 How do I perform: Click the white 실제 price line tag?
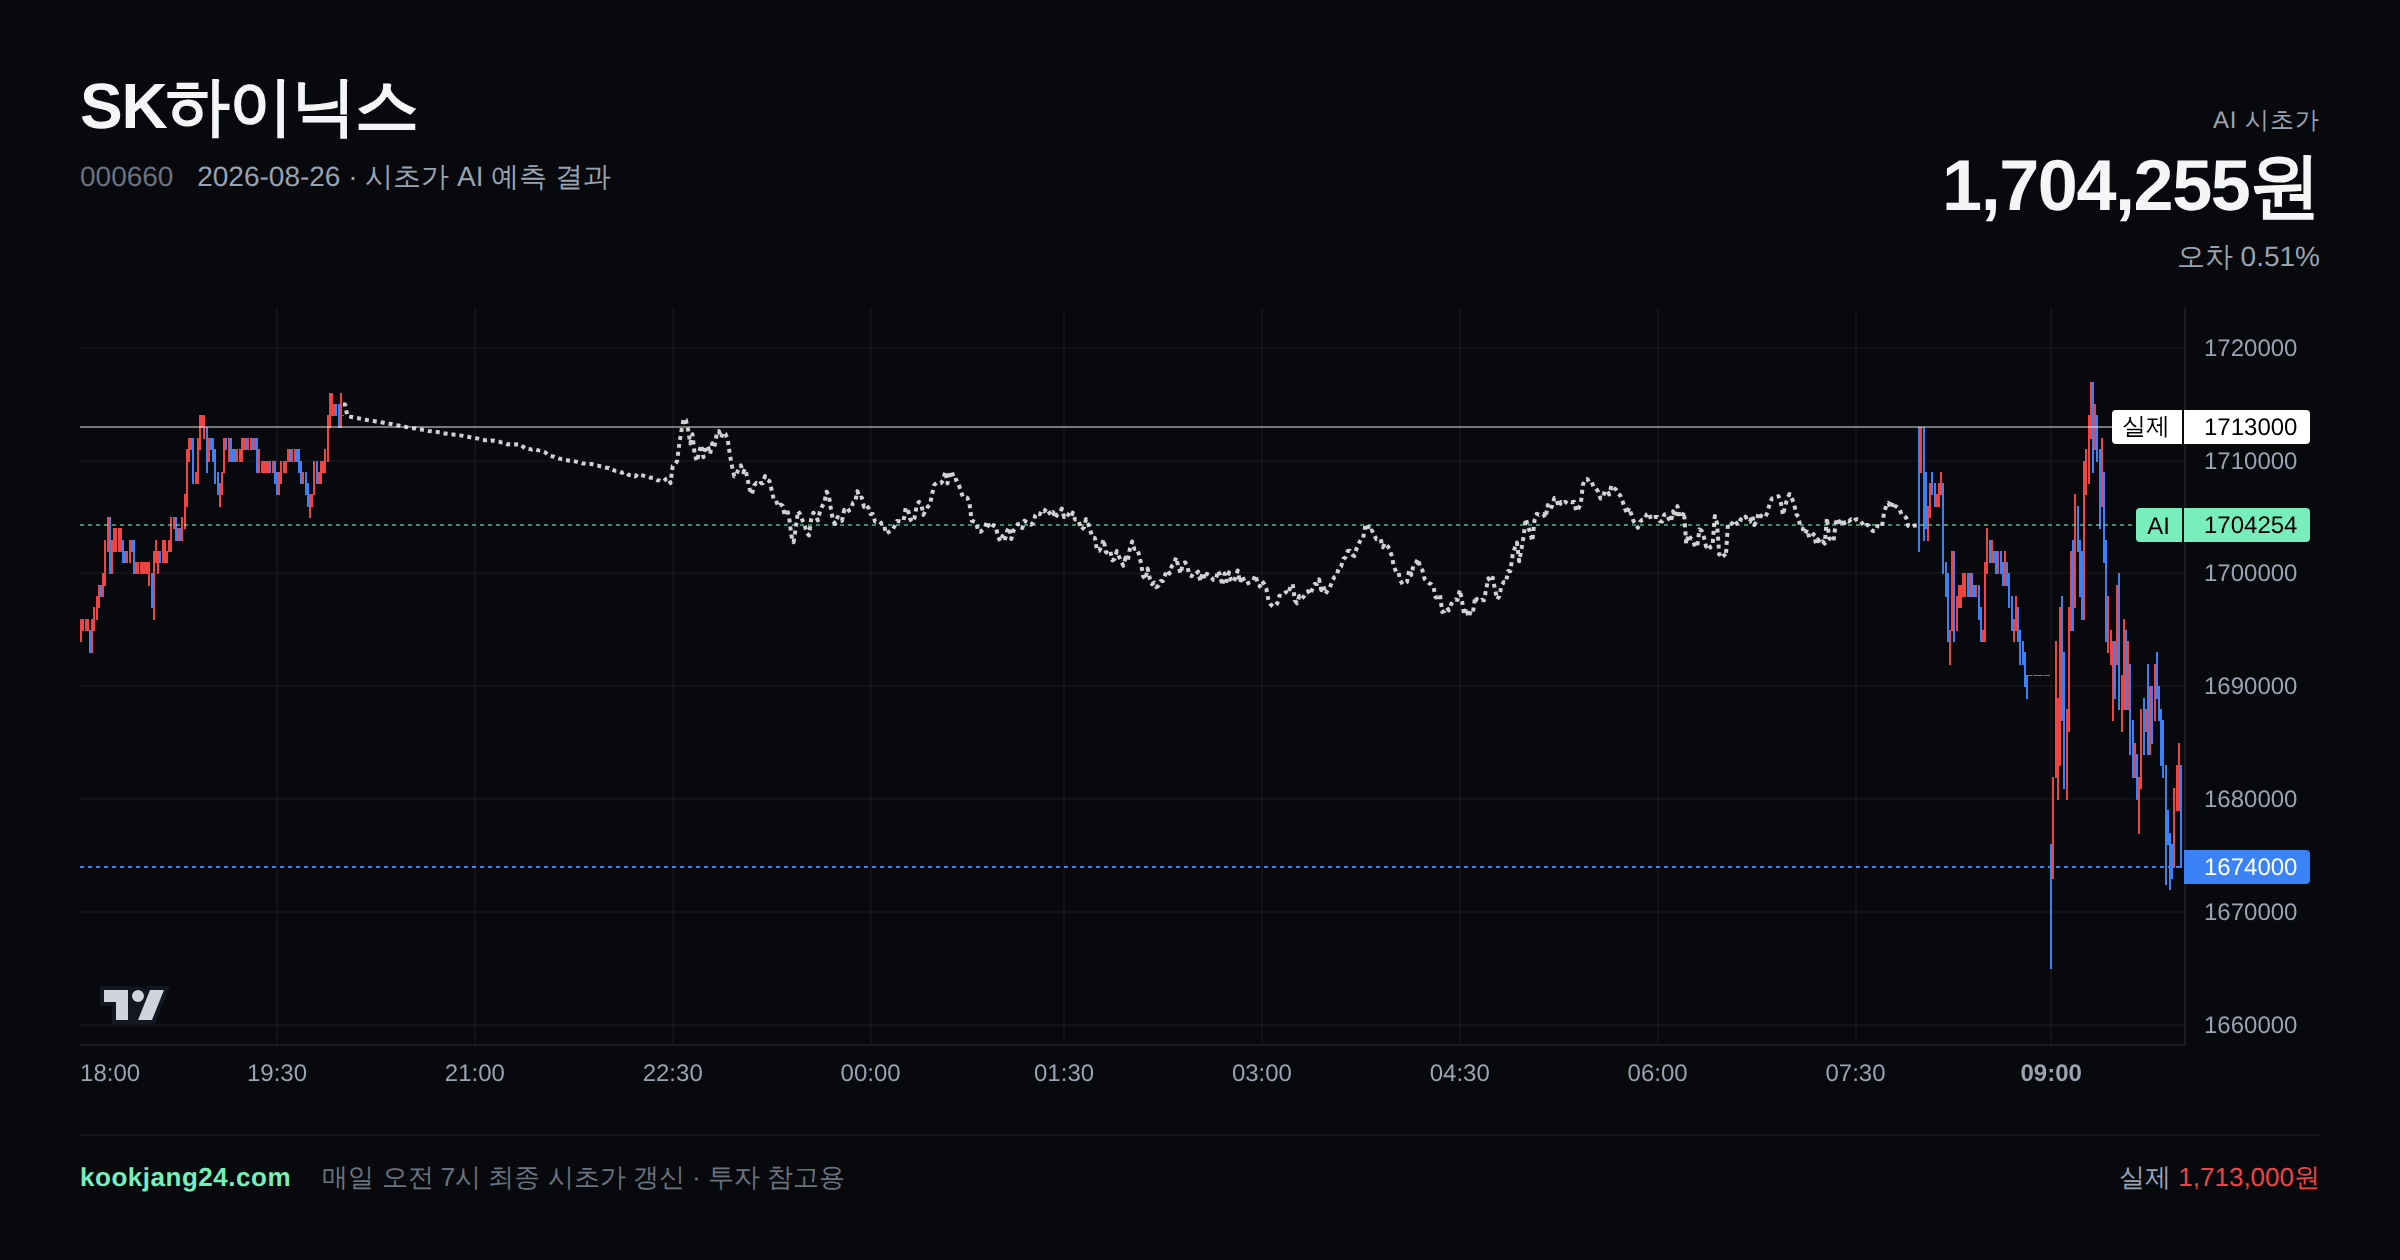[2146, 427]
